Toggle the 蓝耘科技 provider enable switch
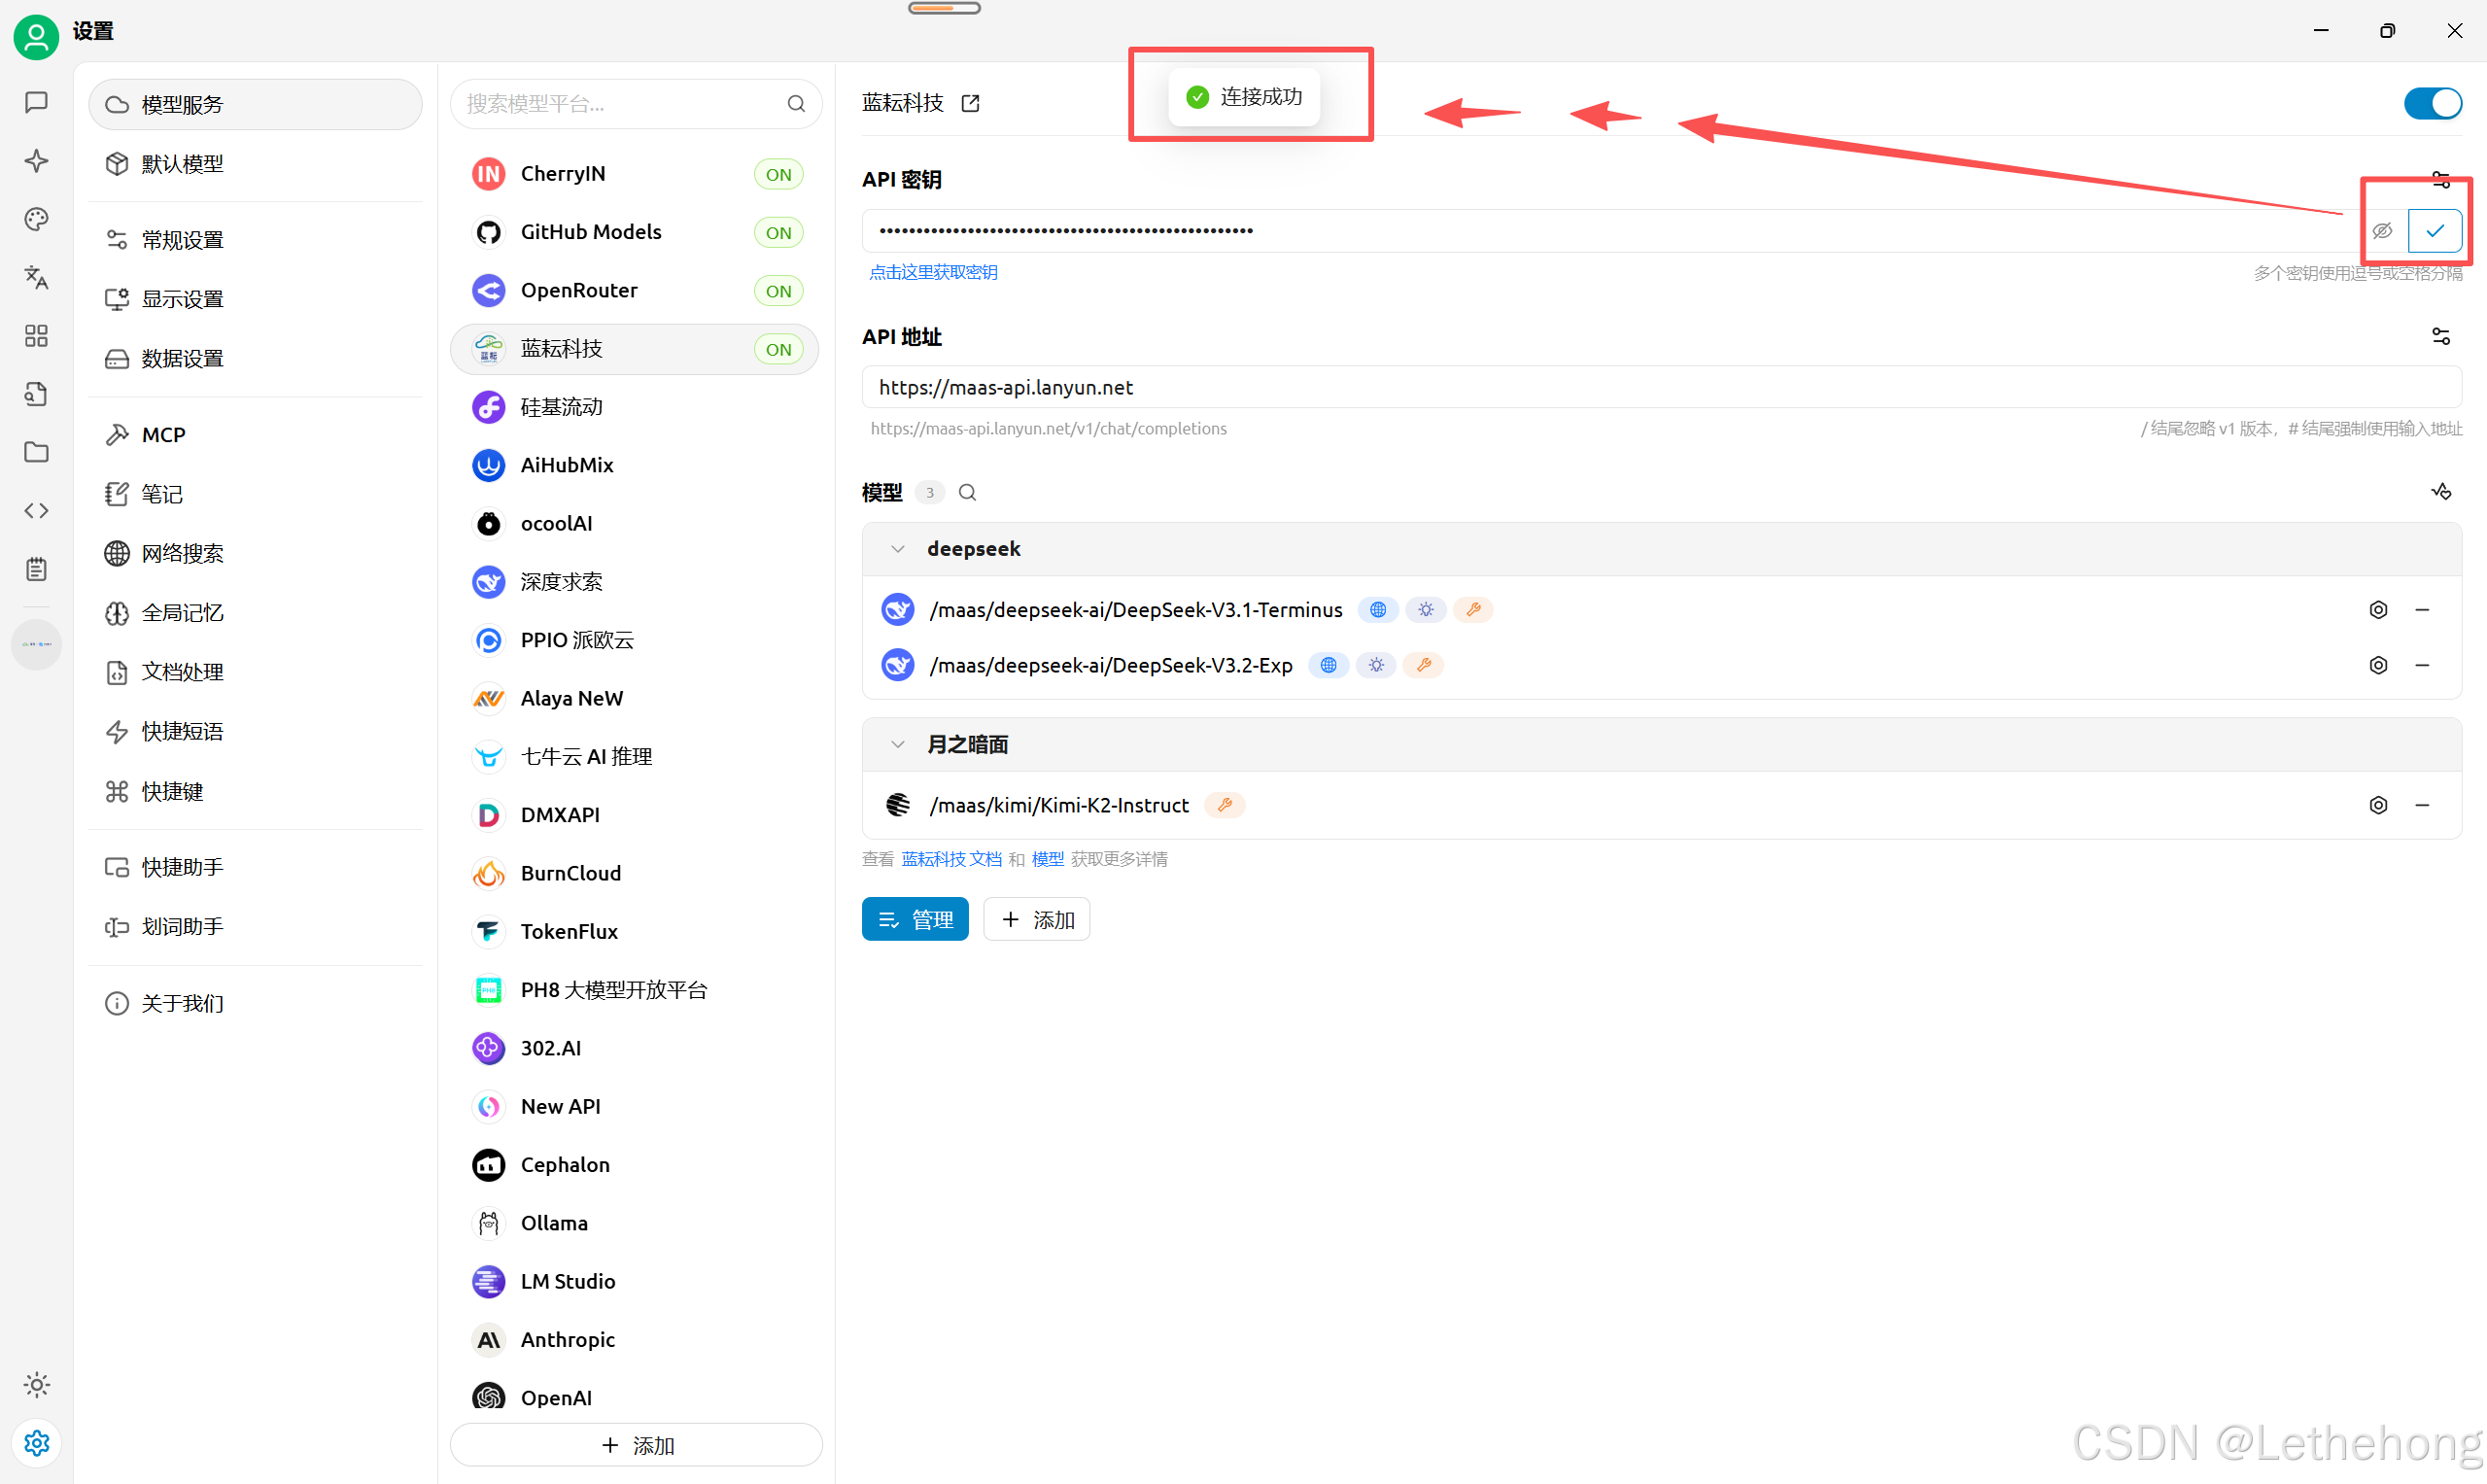 tap(2431, 103)
